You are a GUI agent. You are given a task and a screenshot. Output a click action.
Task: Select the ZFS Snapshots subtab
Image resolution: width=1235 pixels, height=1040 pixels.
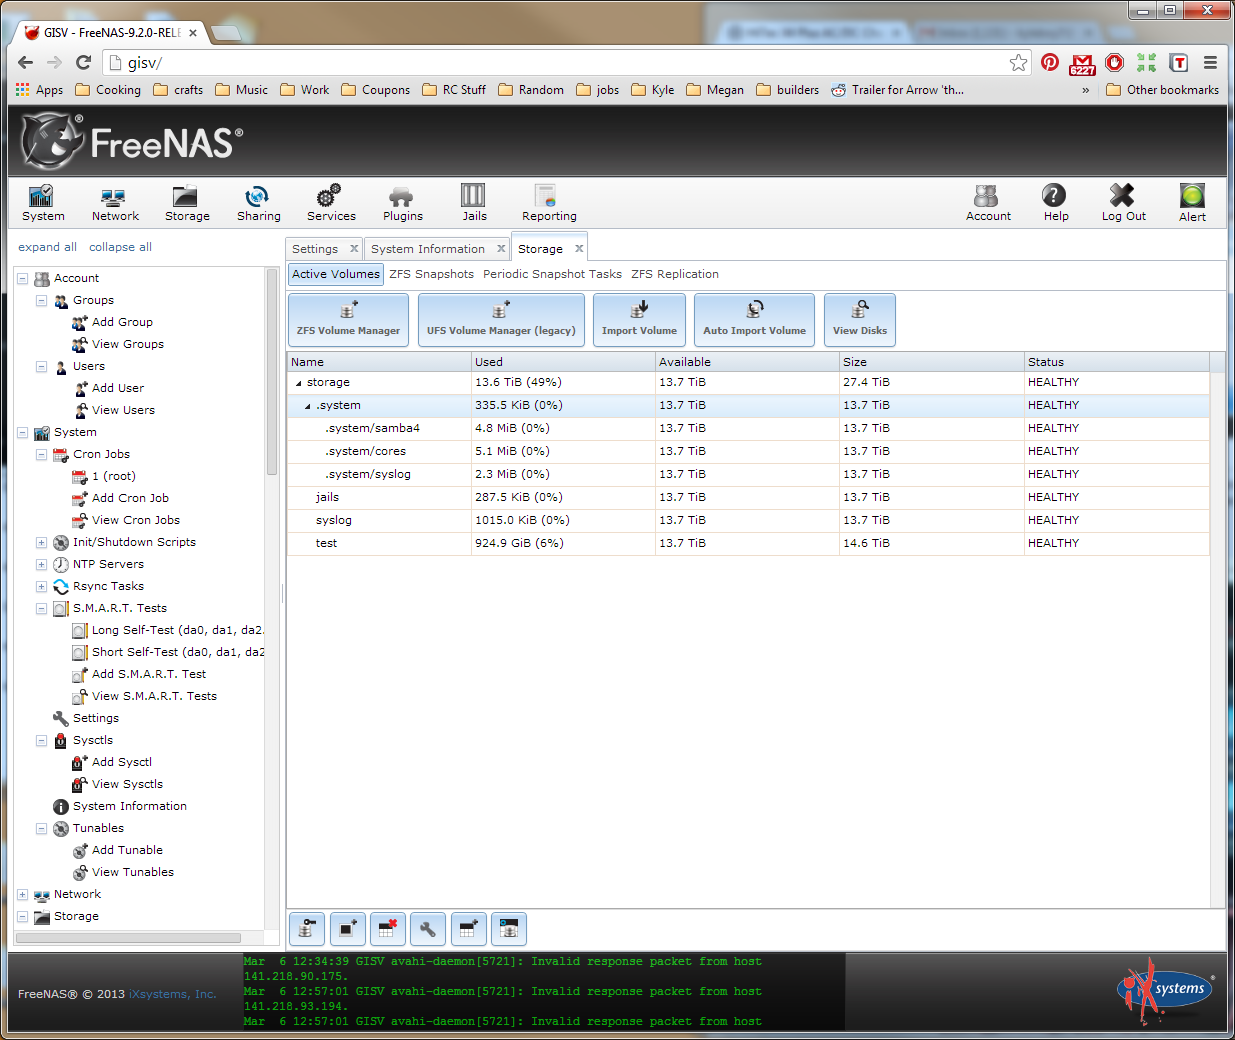tap(432, 274)
